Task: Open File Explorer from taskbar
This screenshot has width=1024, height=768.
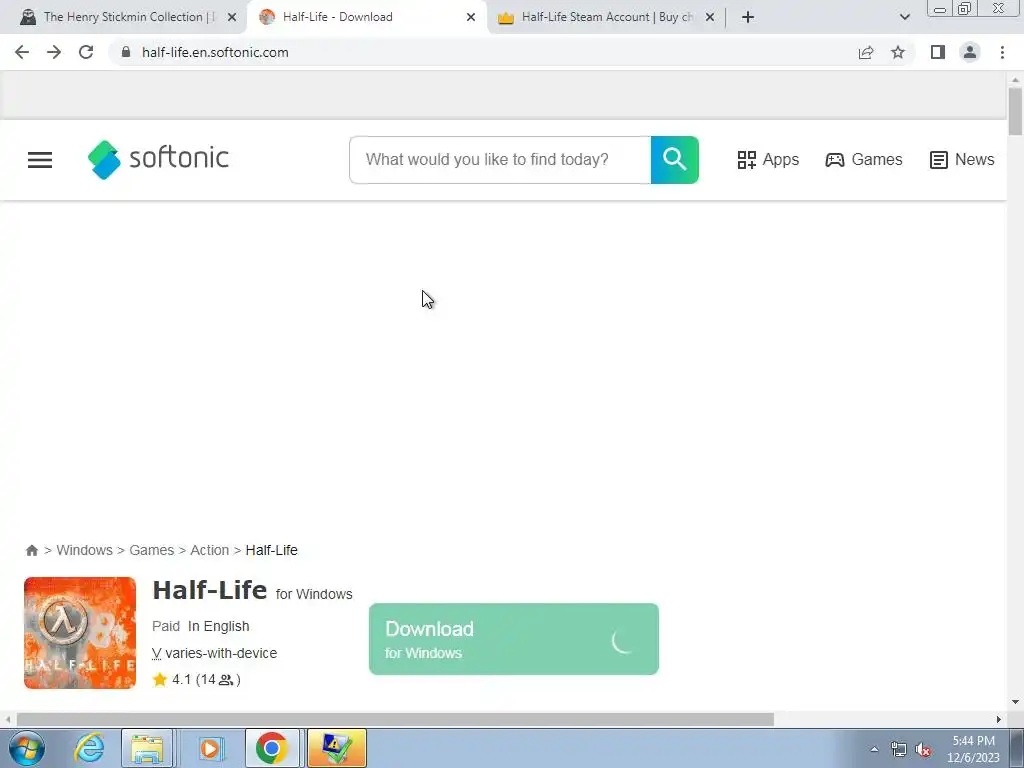Action: click(x=148, y=748)
